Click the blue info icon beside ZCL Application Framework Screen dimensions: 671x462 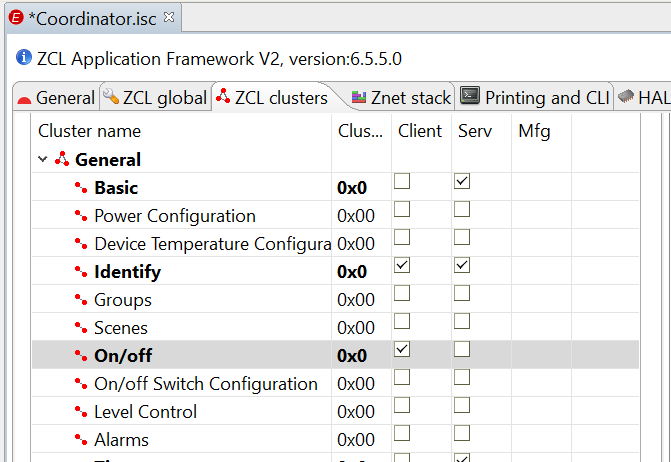coord(24,57)
